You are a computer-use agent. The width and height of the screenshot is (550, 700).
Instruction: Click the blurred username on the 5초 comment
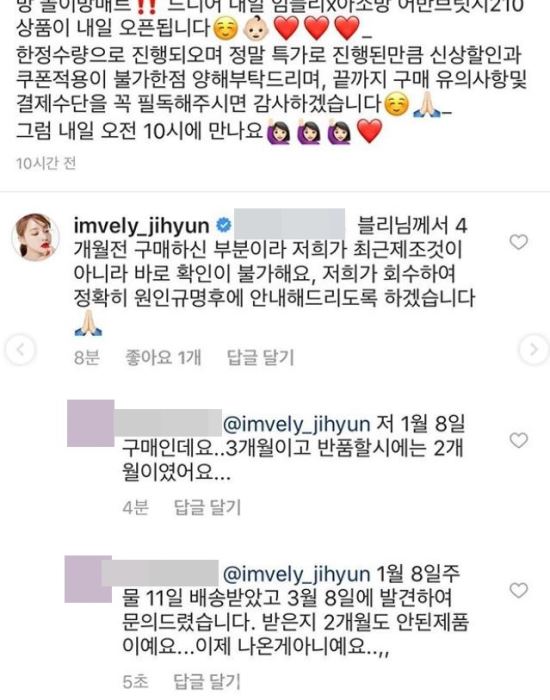161,573
